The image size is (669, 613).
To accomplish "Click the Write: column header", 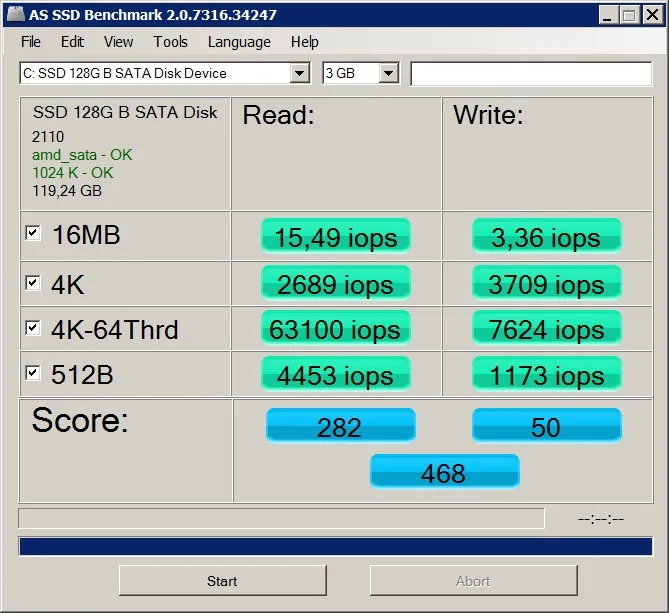I will (488, 115).
